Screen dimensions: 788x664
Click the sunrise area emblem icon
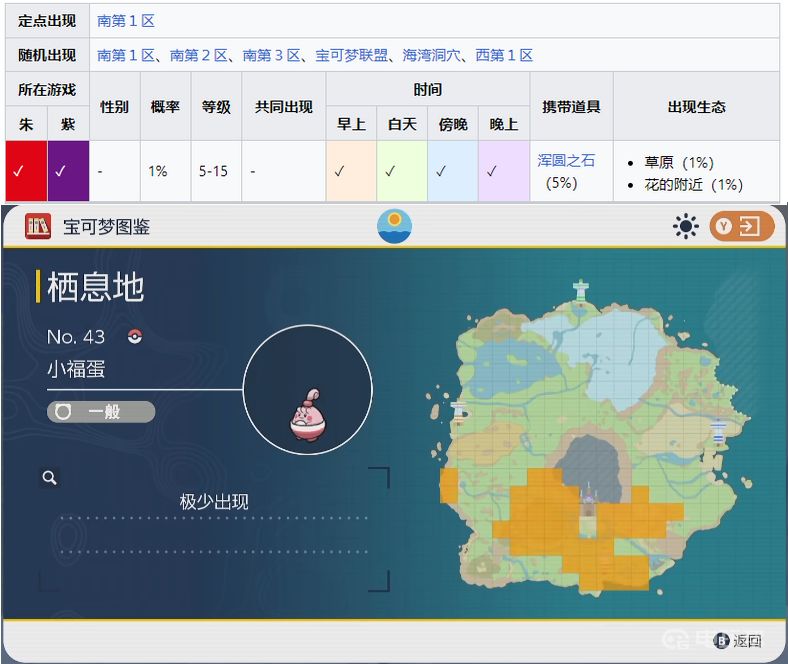(x=395, y=226)
